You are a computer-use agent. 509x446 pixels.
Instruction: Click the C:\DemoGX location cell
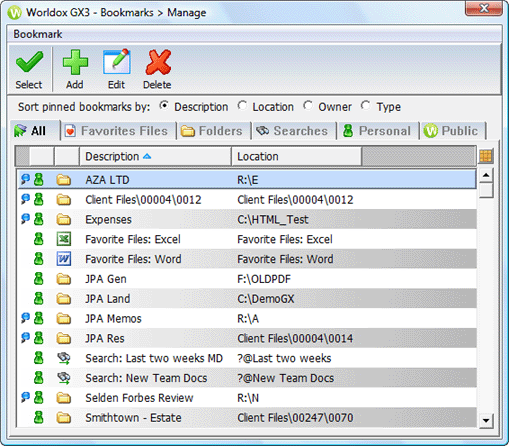pos(266,299)
